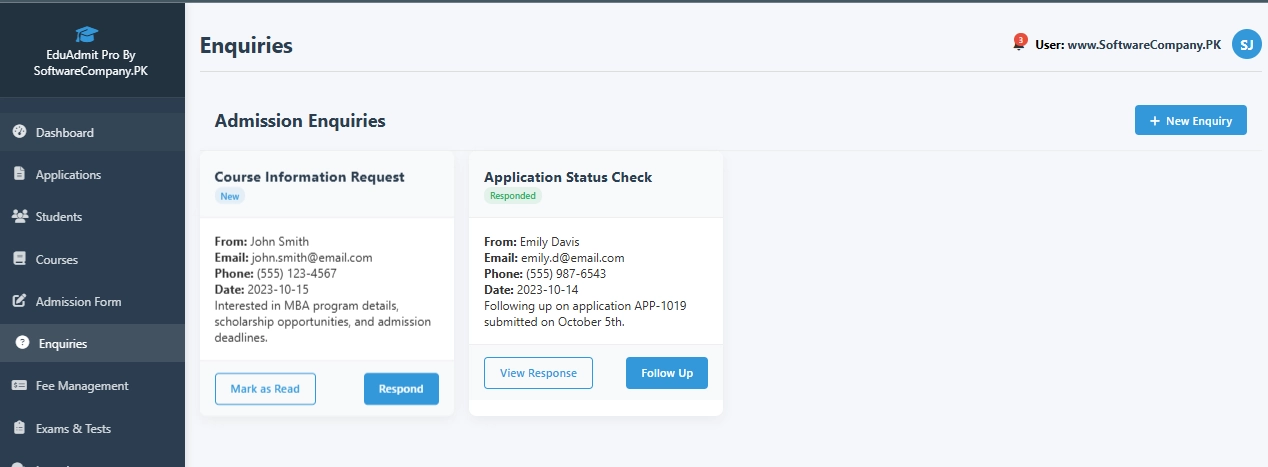1268x467 pixels.
Task: Click the Responded status badge
Action: pyautogui.click(x=513, y=196)
